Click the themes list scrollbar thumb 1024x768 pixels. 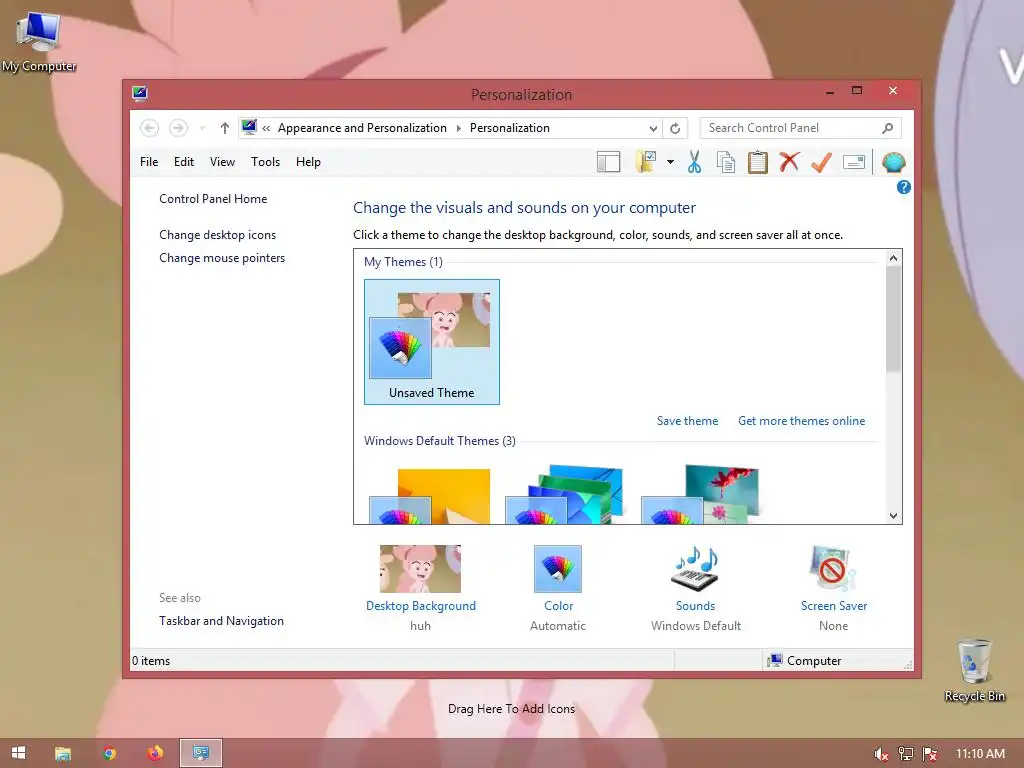(x=893, y=319)
